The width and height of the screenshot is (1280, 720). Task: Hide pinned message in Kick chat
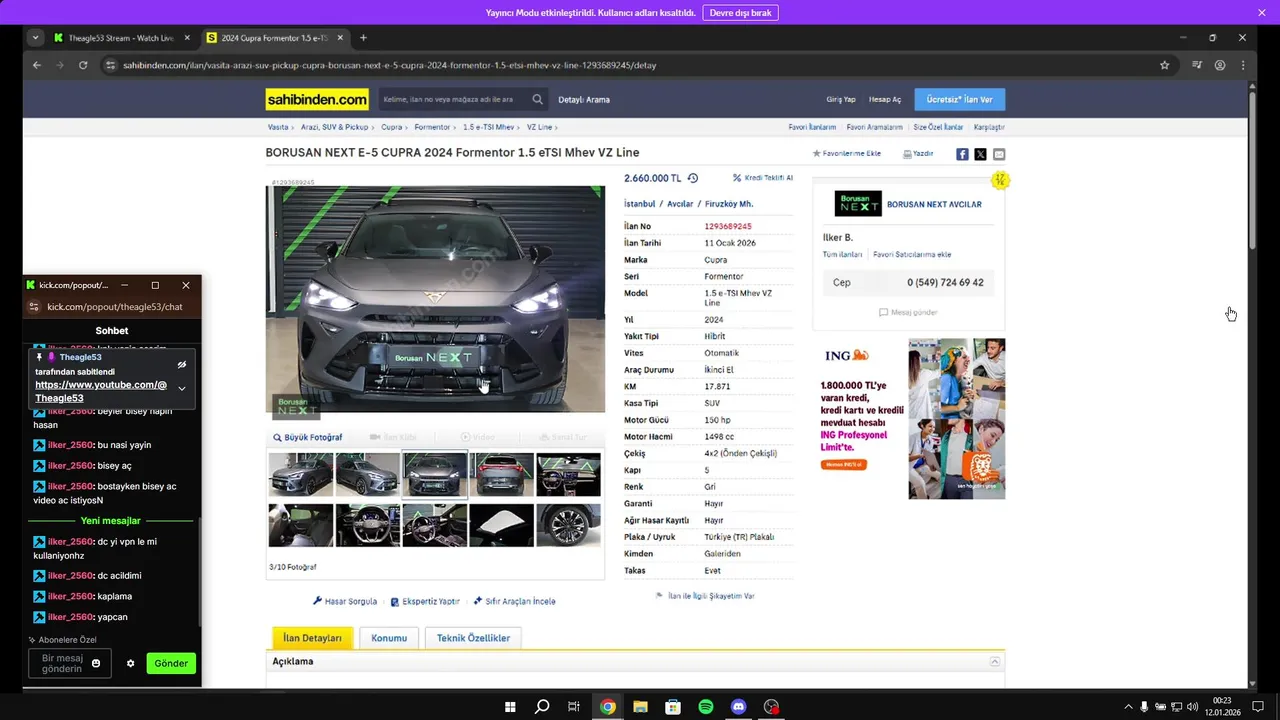(x=182, y=365)
